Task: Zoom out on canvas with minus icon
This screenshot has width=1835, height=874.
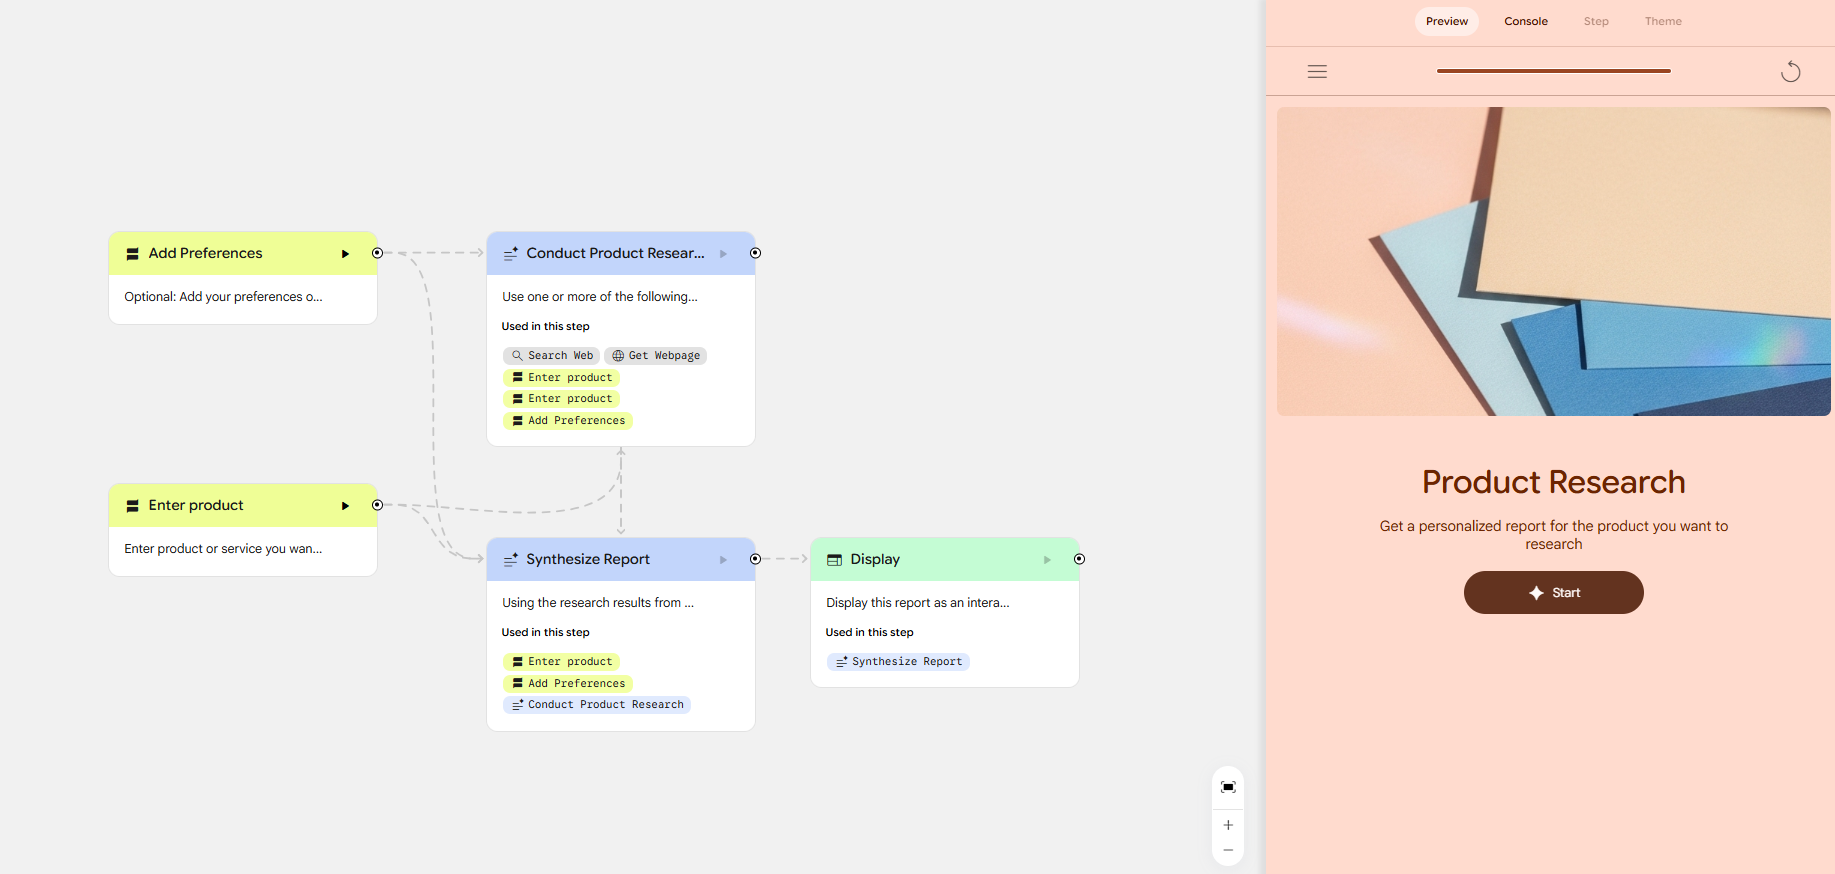Action: 1228,851
